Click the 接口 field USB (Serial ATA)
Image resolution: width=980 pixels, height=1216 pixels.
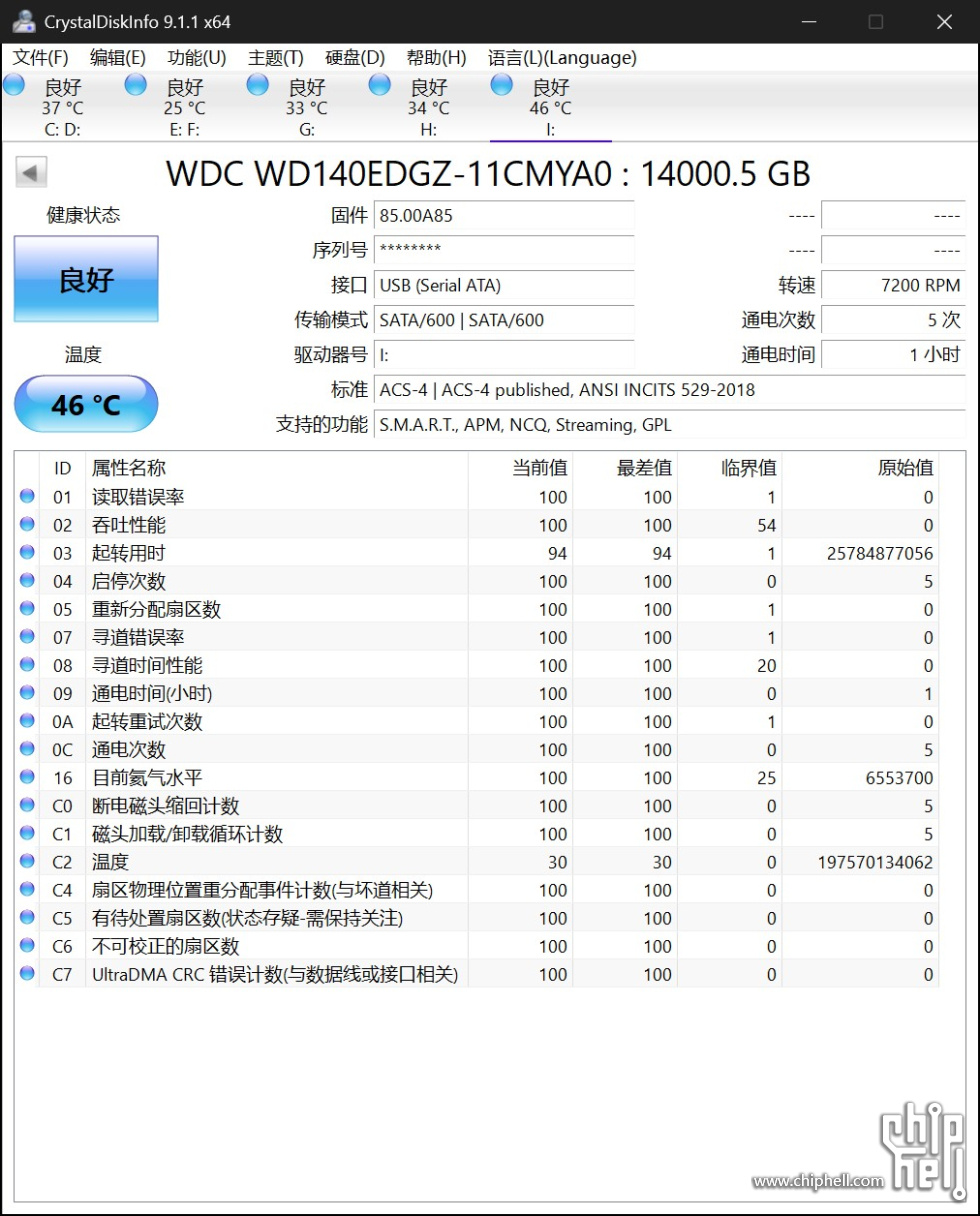pos(504,285)
